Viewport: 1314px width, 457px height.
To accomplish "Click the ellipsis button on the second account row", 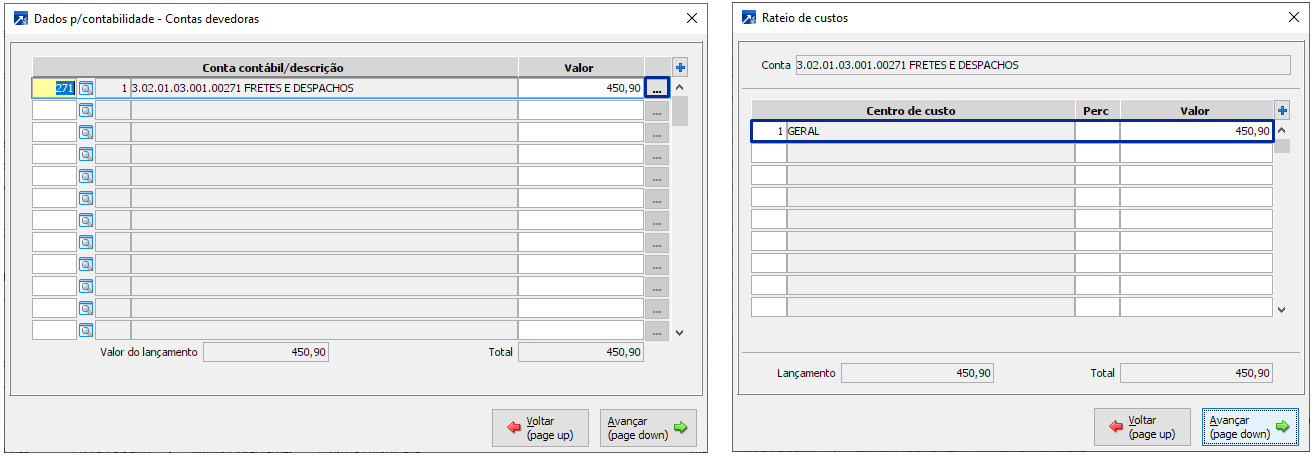I will [656, 111].
